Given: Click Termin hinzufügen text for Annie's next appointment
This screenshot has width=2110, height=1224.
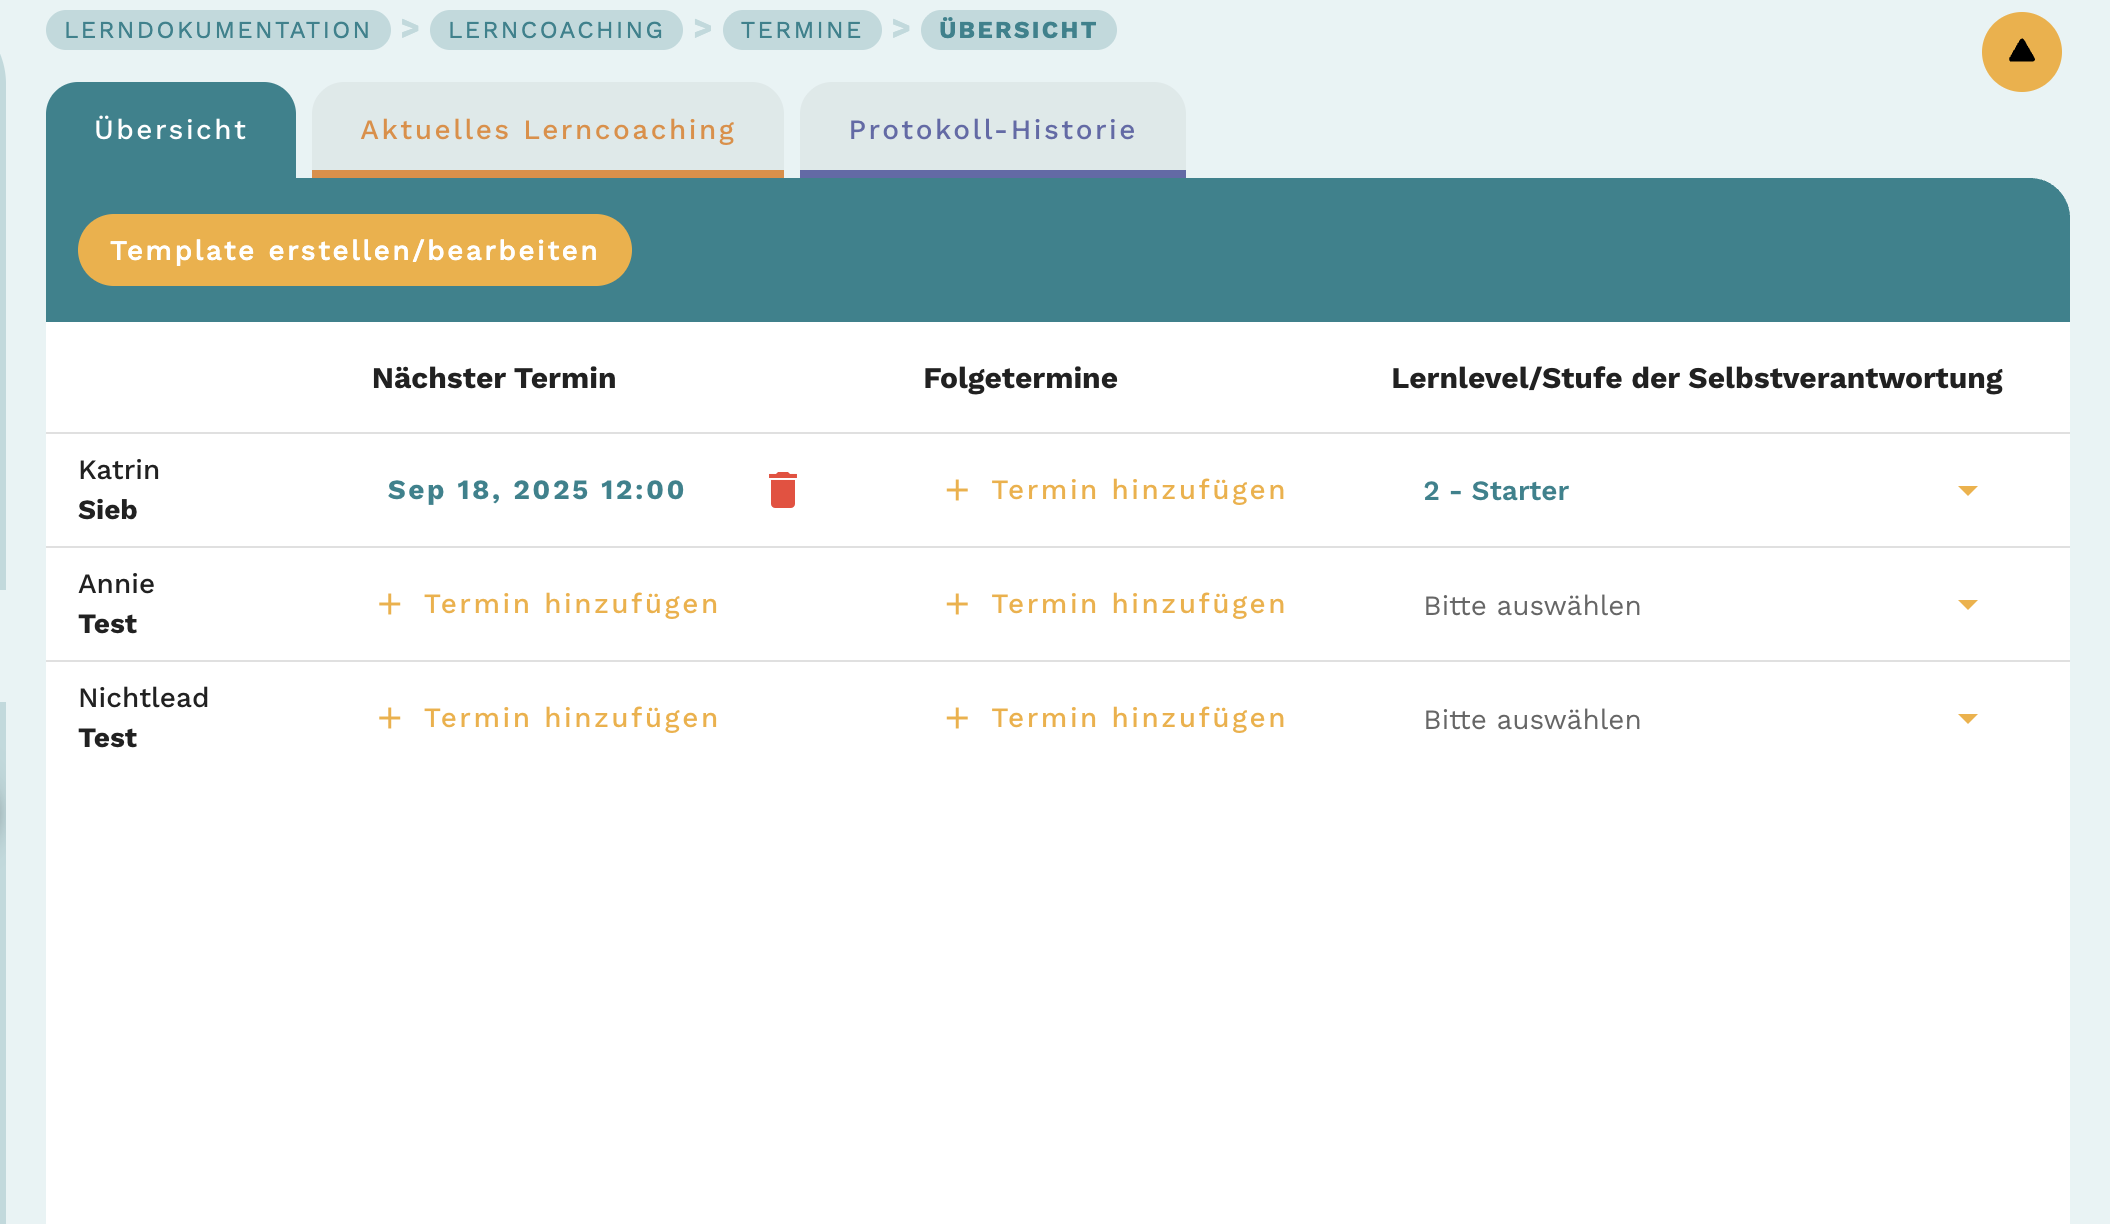Looking at the screenshot, I should click(x=571, y=604).
